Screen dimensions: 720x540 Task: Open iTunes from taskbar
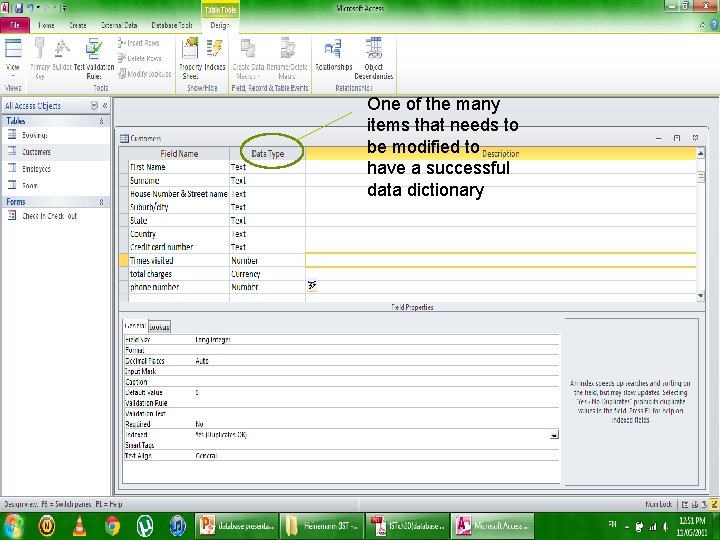[177, 526]
